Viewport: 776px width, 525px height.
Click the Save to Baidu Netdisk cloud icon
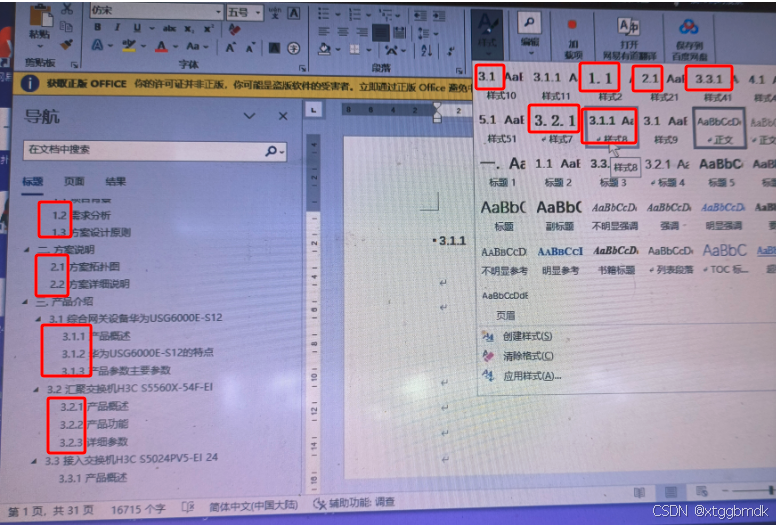[688, 27]
